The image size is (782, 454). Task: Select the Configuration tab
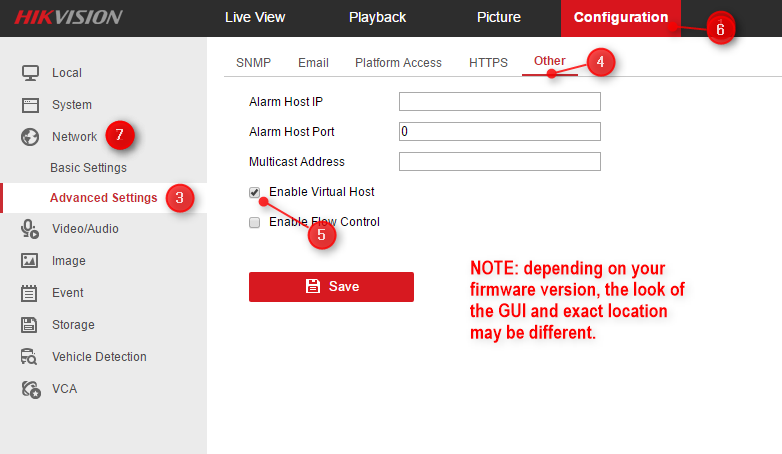click(x=621, y=18)
